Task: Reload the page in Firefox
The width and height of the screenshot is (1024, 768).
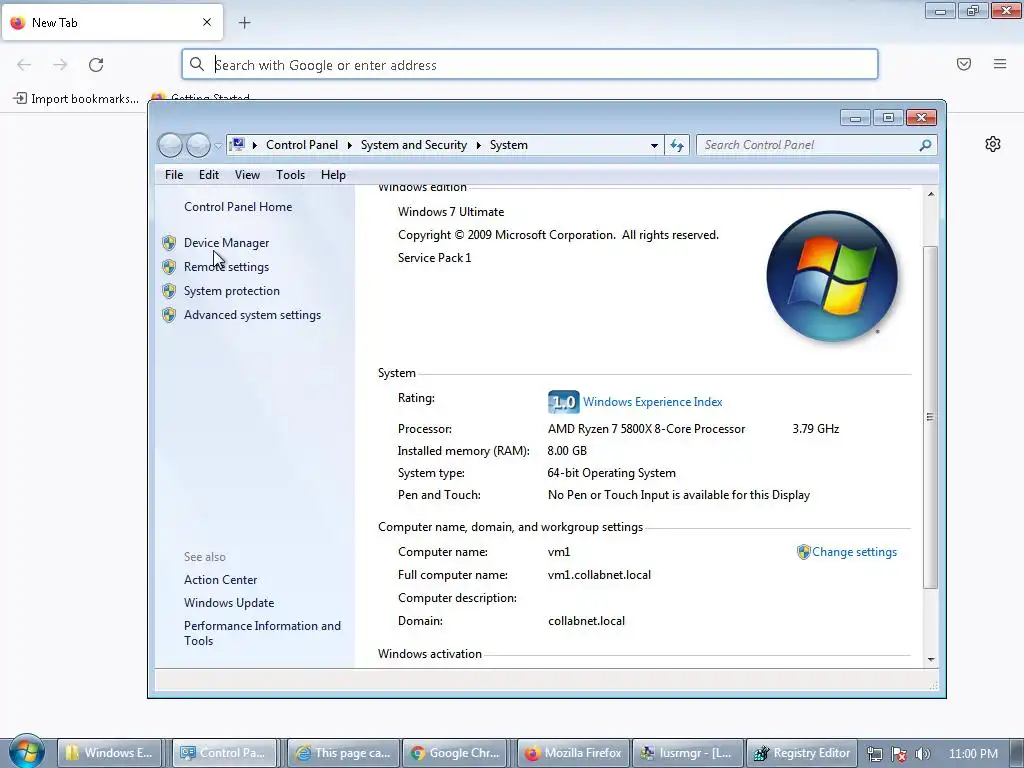Action: coord(96,65)
